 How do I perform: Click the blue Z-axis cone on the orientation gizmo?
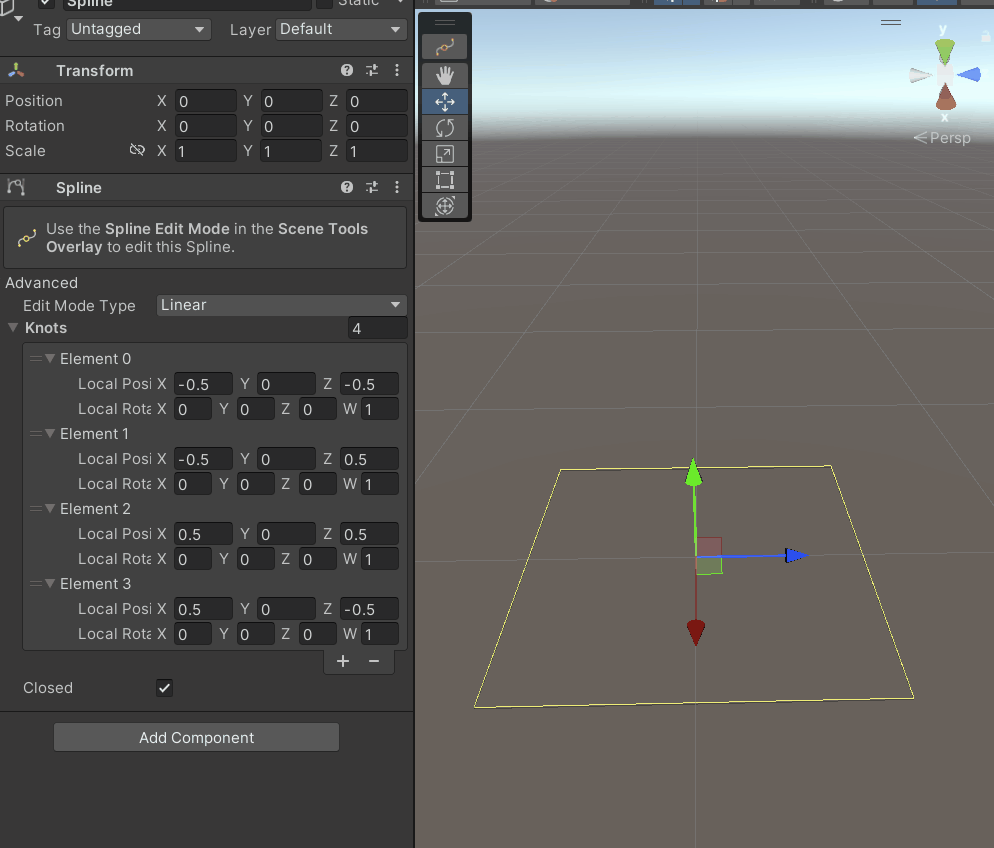tap(969, 75)
